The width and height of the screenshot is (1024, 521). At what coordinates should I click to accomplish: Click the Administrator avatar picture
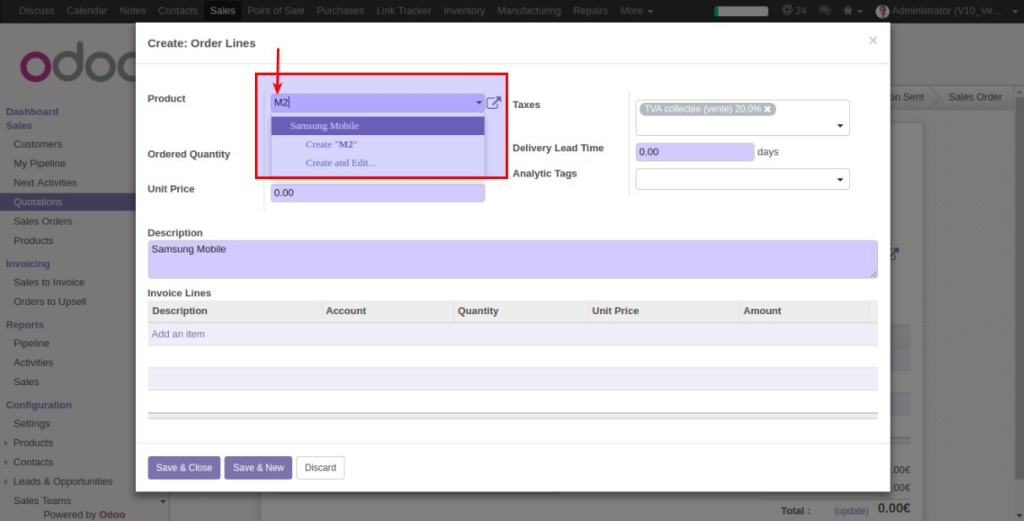pyautogui.click(x=882, y=11)
